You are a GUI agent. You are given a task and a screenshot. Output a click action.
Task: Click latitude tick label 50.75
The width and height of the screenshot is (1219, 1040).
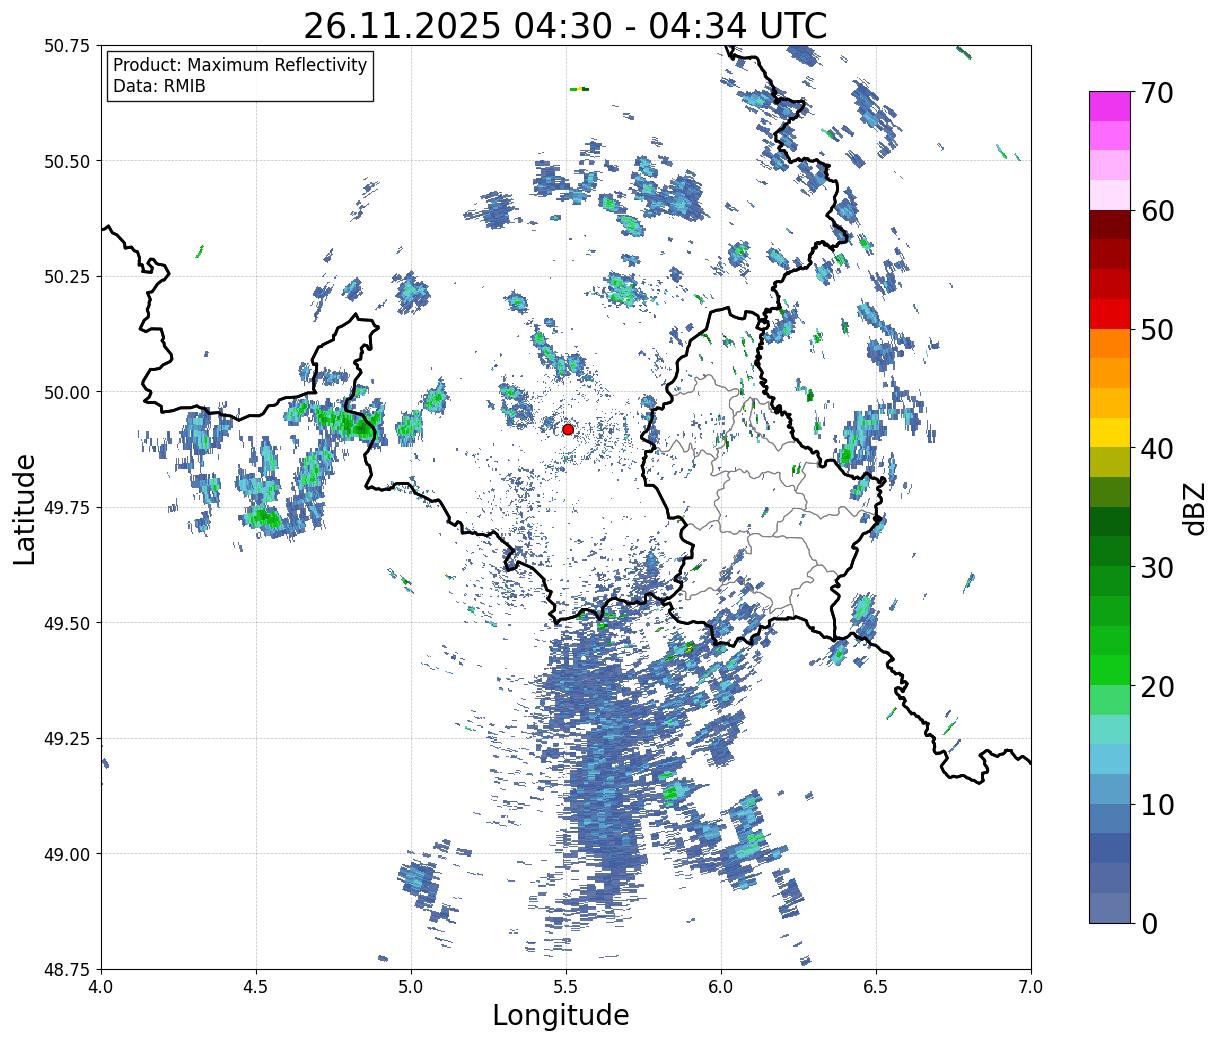(66, 46)
